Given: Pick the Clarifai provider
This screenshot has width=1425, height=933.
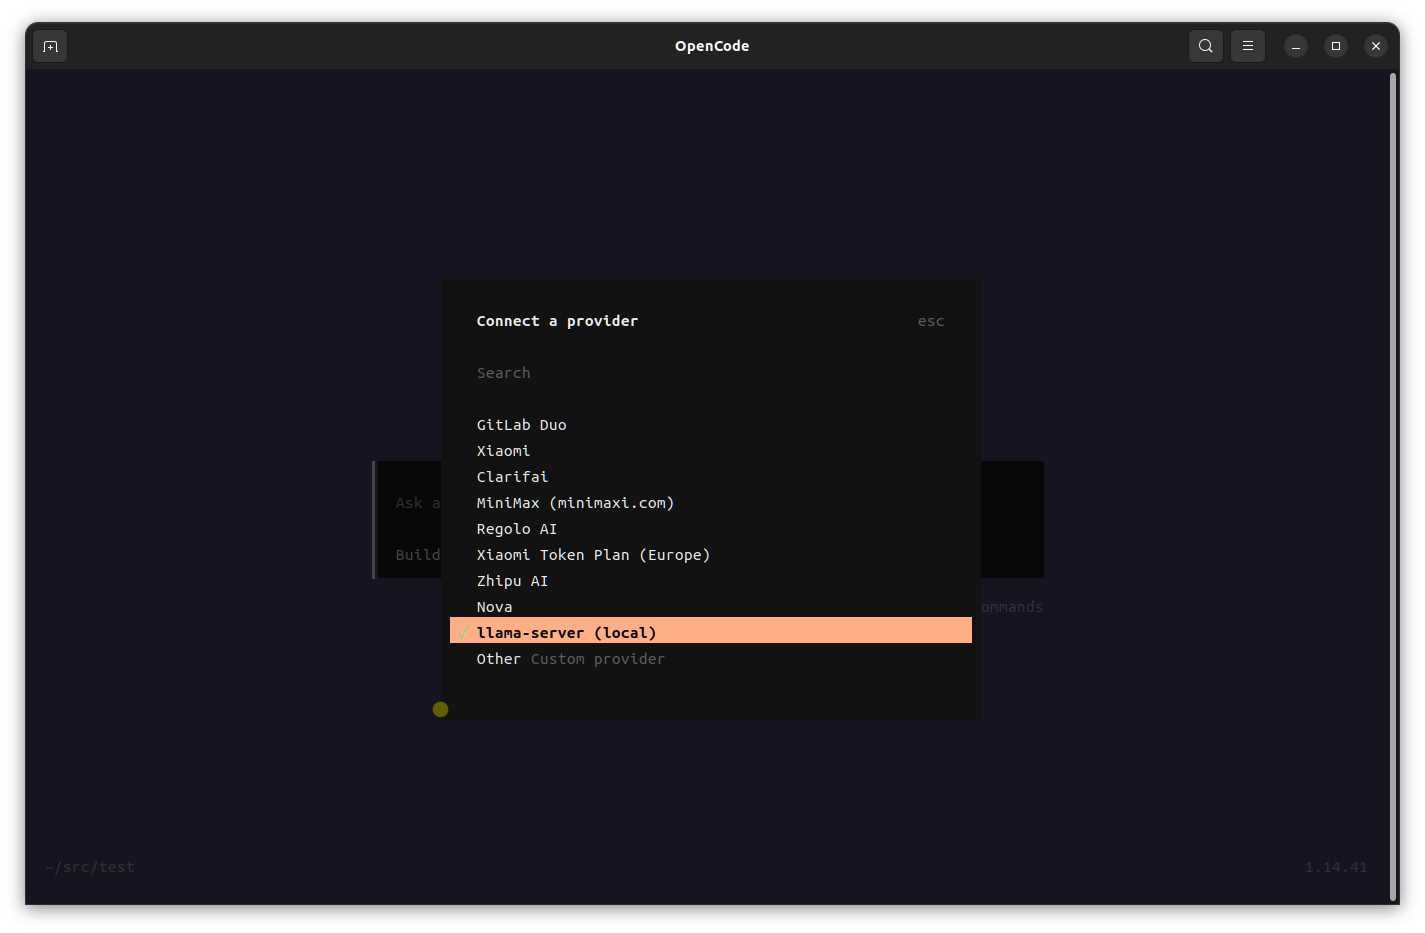Looking at the screenshot, I should pyautogui.click(x=710, y=477).
